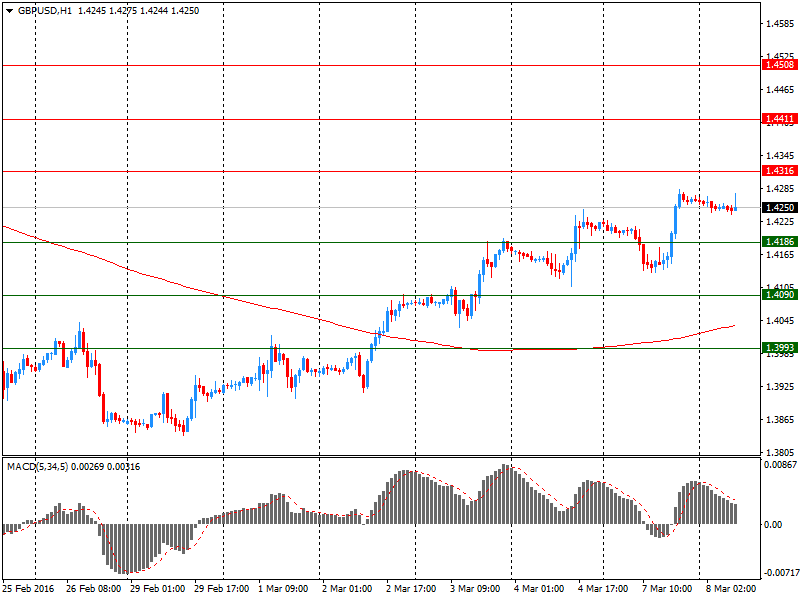The image size is (800, 600).
Task: Select the 1.4411 red price label
Action: (x=780, y=119)
